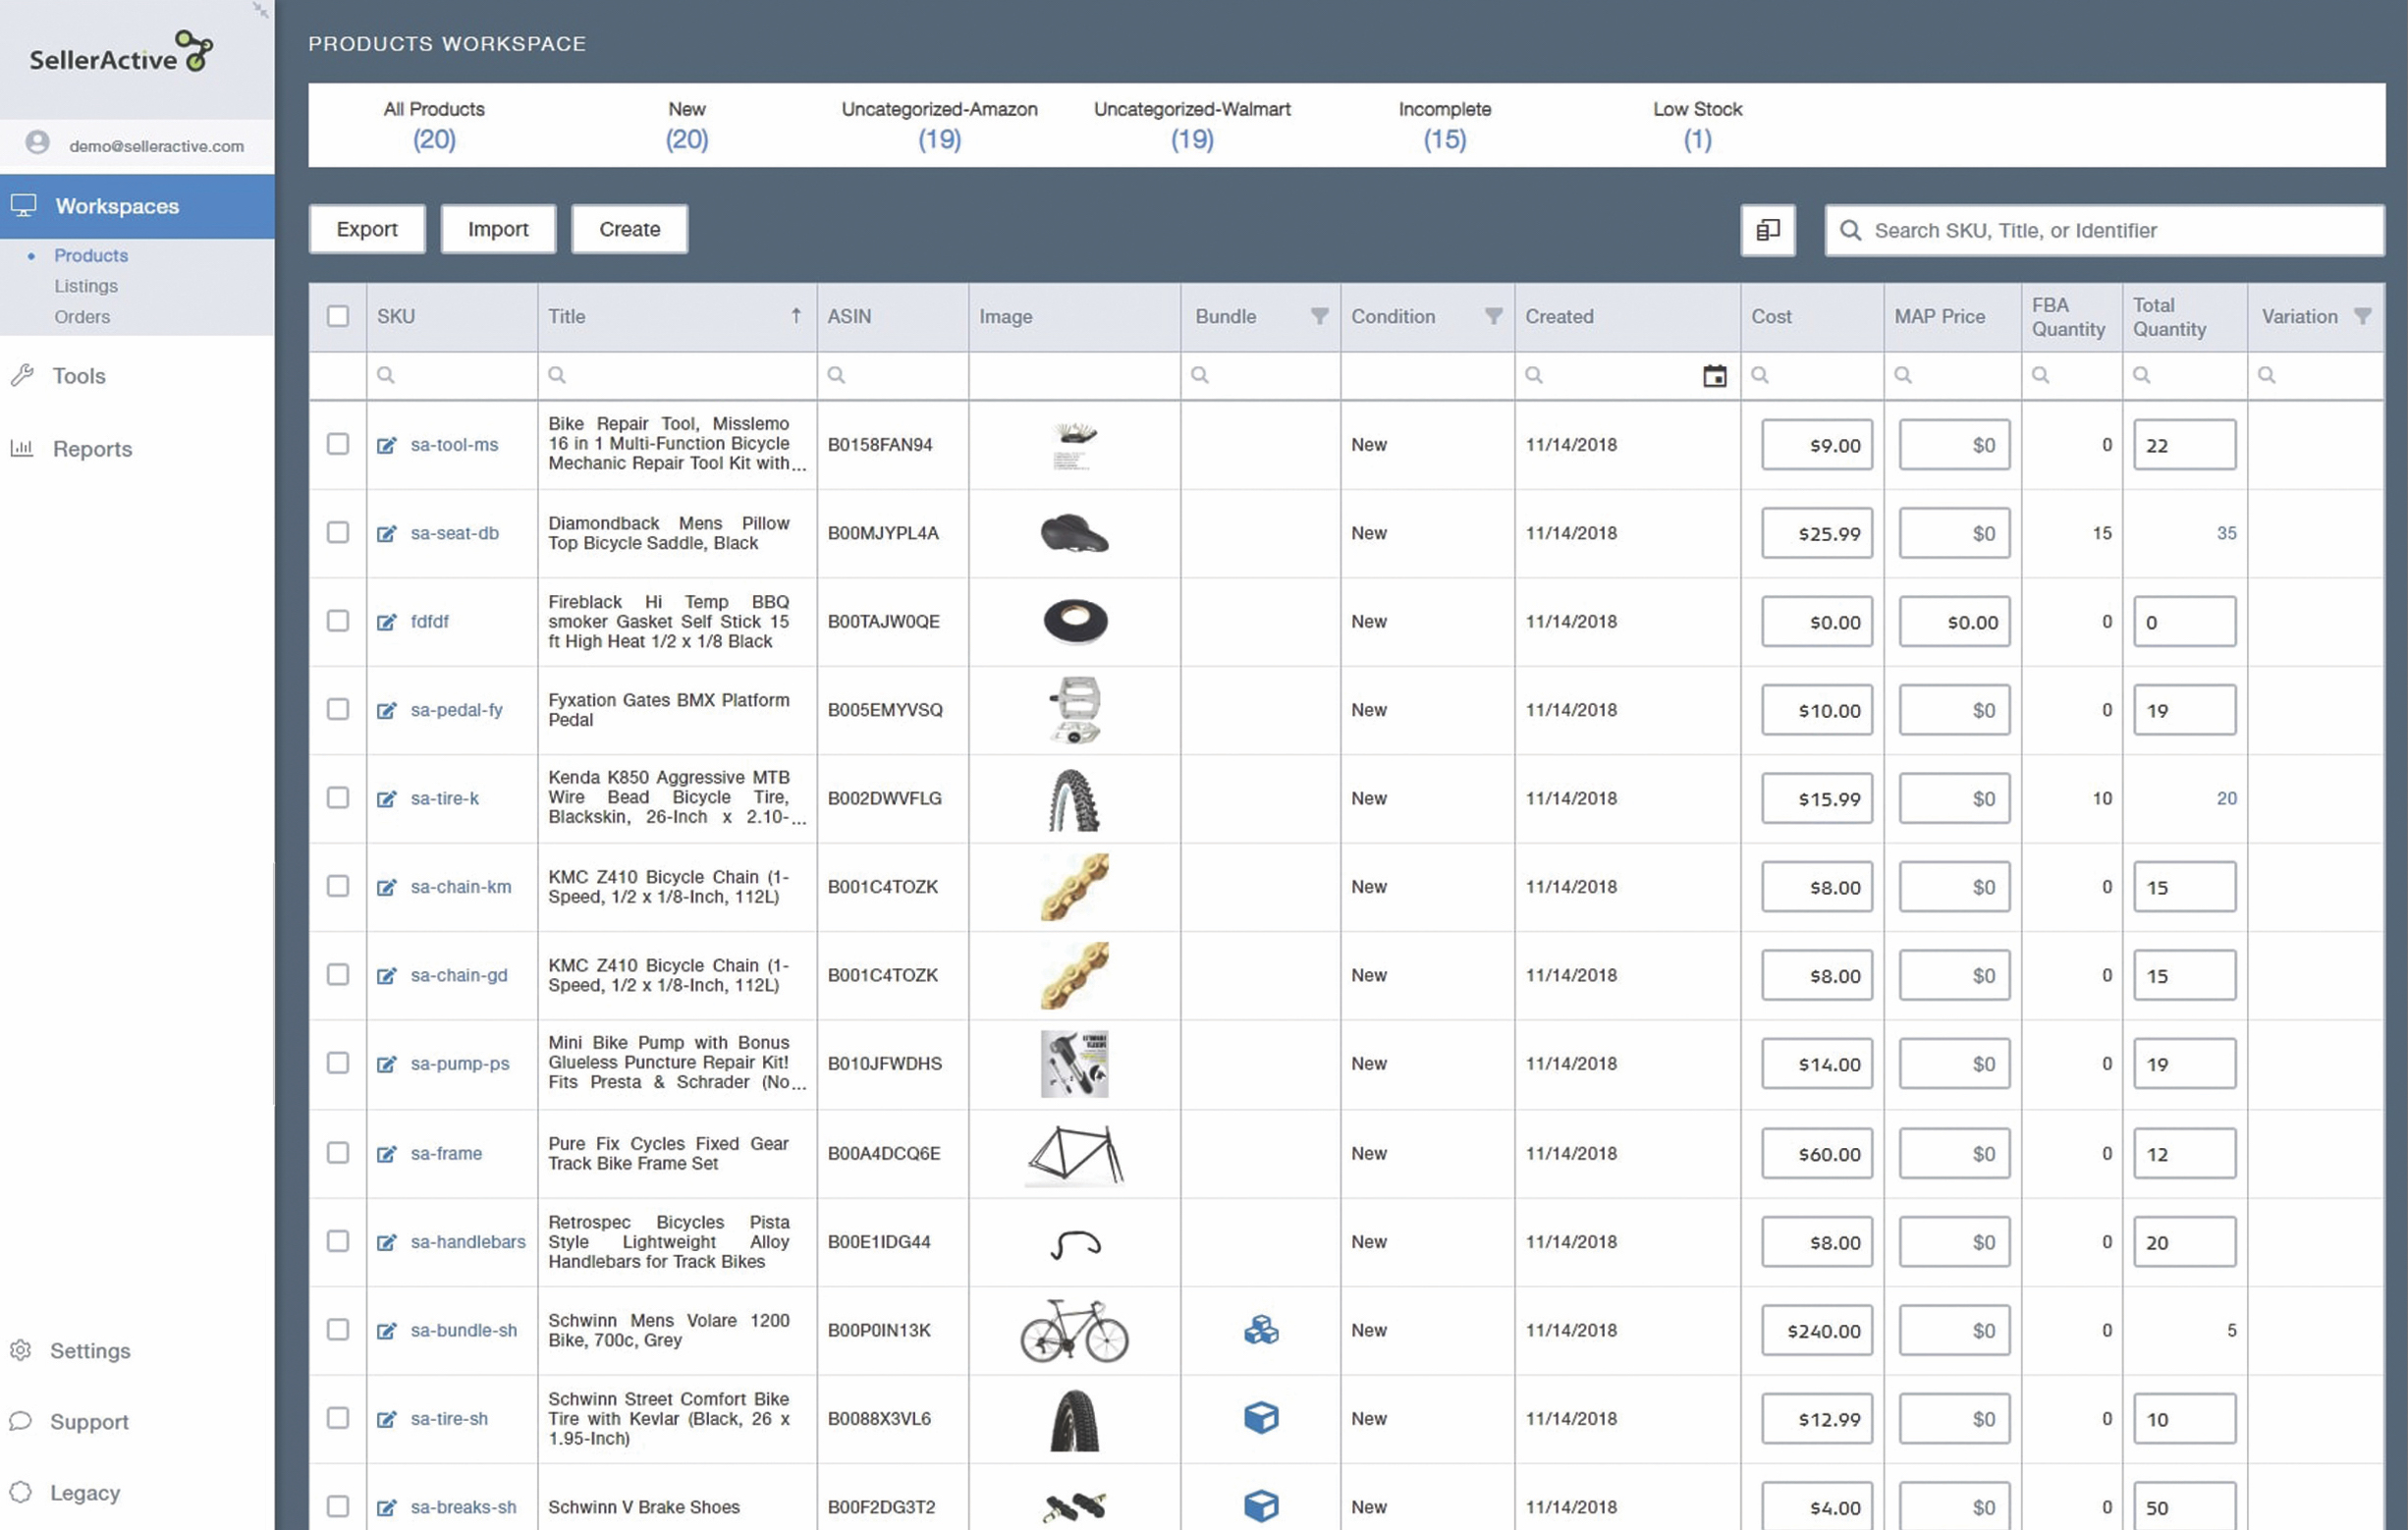Open the column chooser icon beside search
The width and height of the screenshot is (2408, 1530).
click(1767, 230)
